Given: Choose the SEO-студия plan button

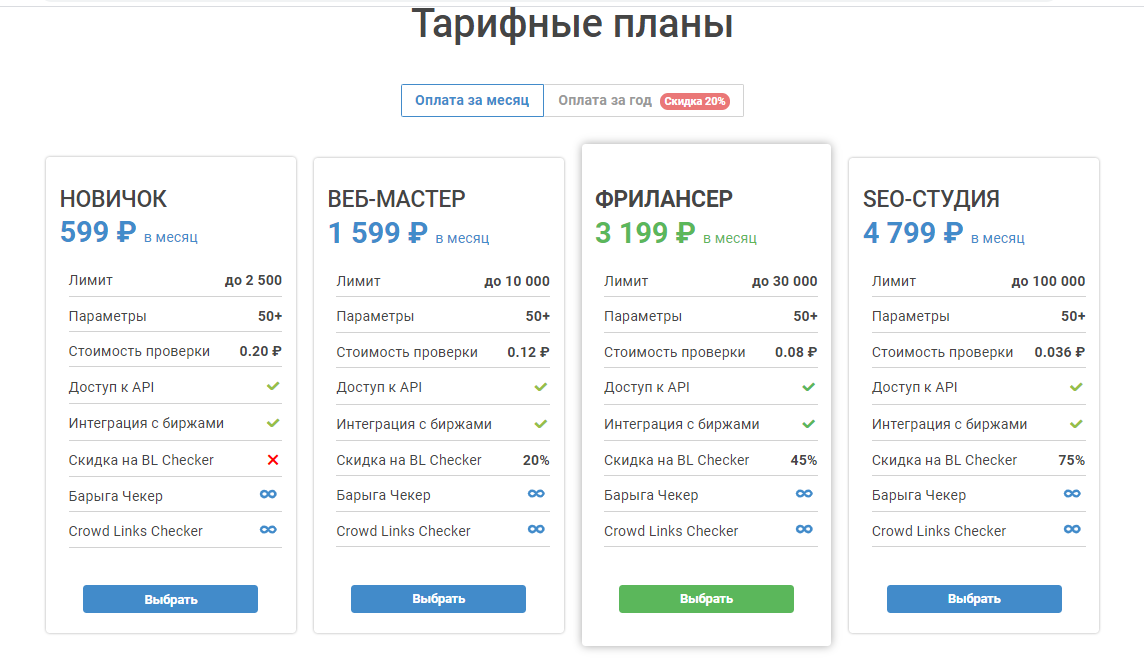Looking at the screenshot, I should pos(974,599).
